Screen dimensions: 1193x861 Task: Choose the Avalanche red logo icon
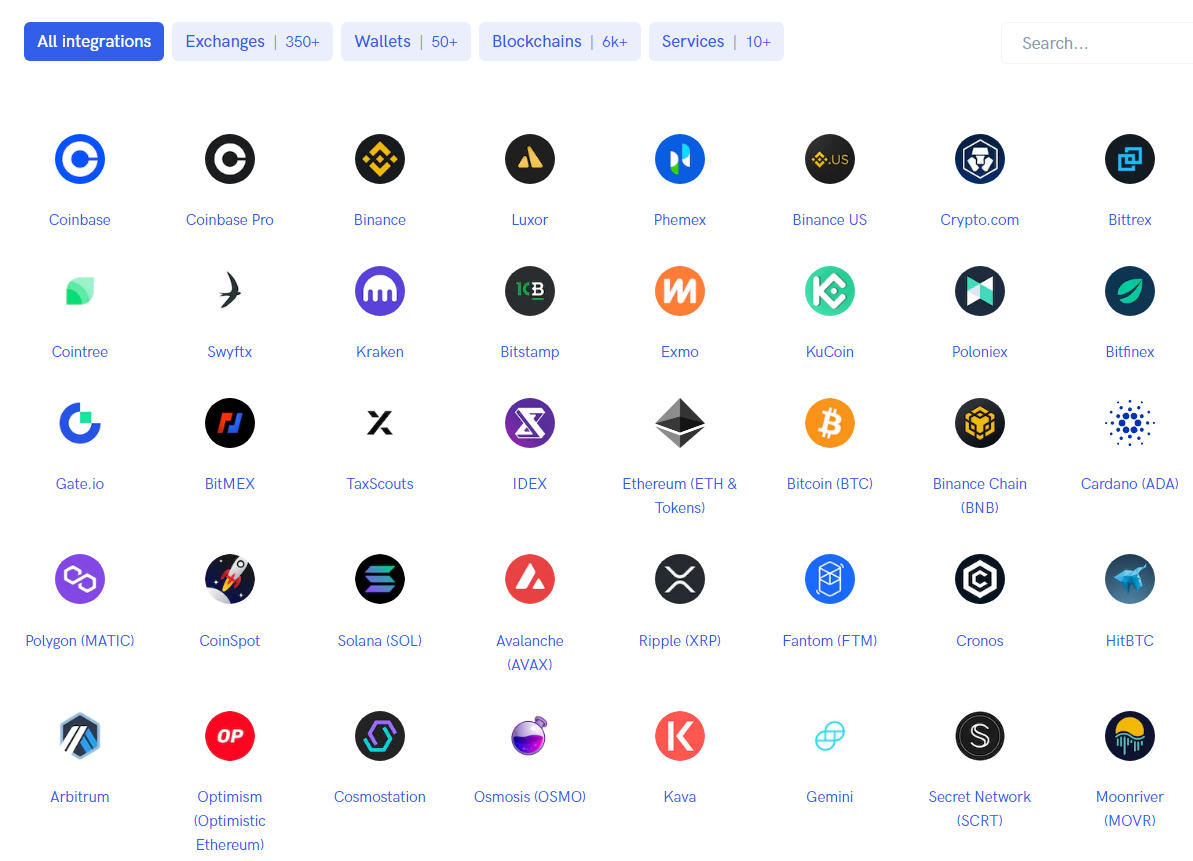(x=530, y=579)
